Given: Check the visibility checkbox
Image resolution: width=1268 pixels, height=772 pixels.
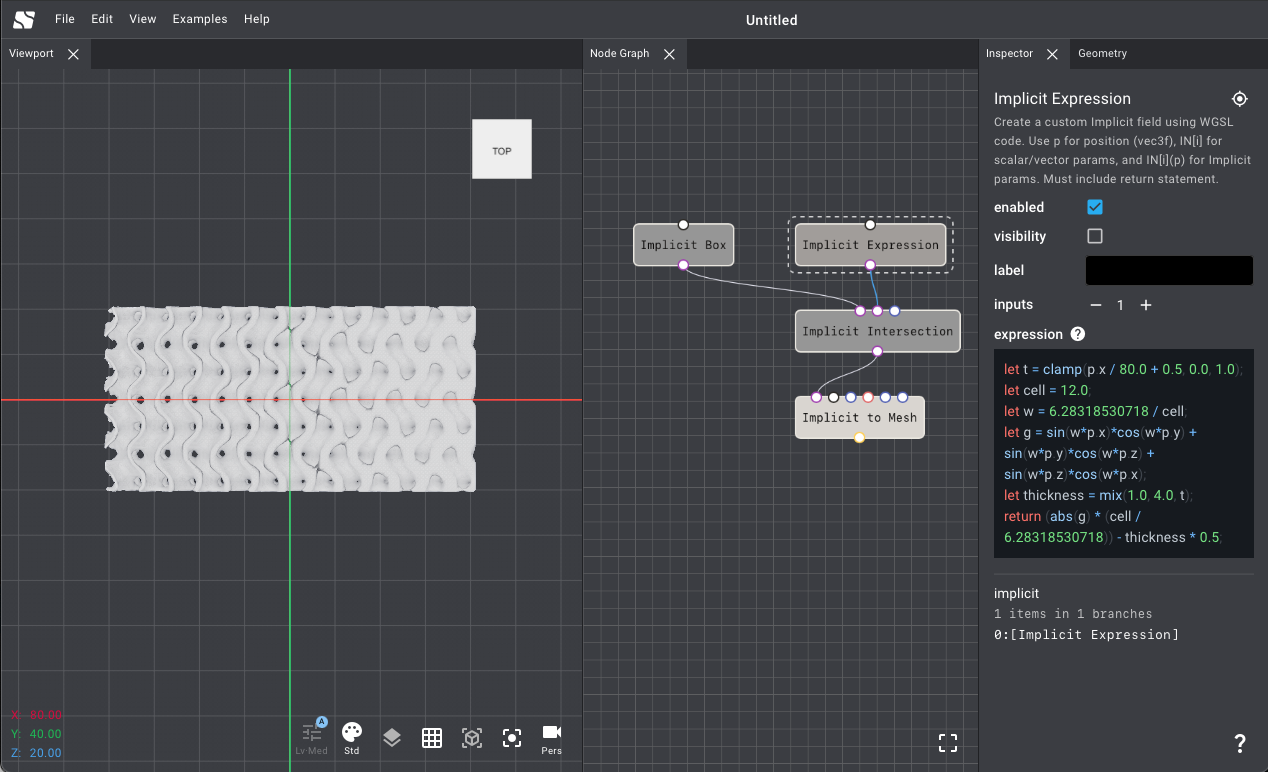Looking at the screenshot, I should coord(1095,236).
